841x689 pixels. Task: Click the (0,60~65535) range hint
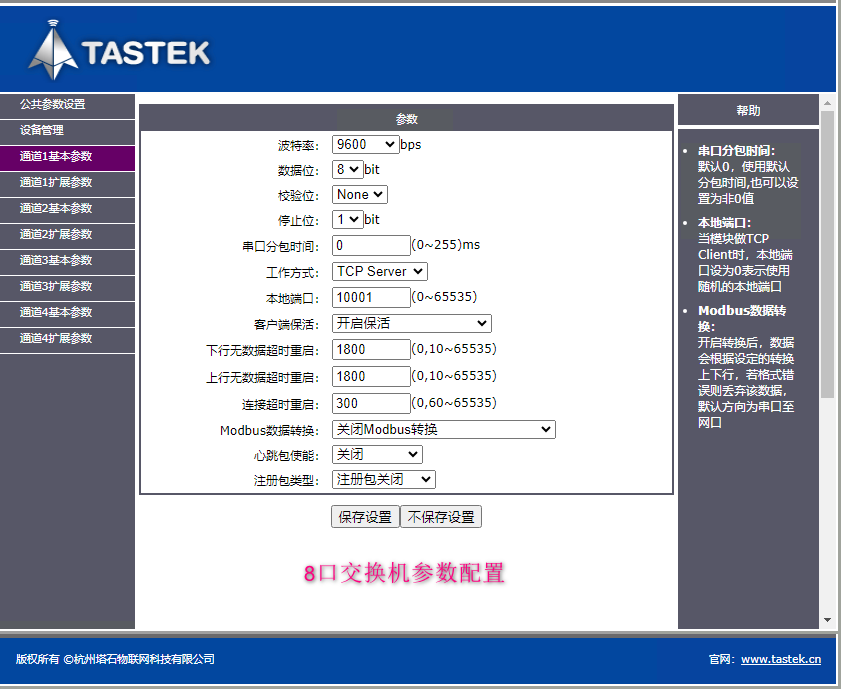[454, 403]
